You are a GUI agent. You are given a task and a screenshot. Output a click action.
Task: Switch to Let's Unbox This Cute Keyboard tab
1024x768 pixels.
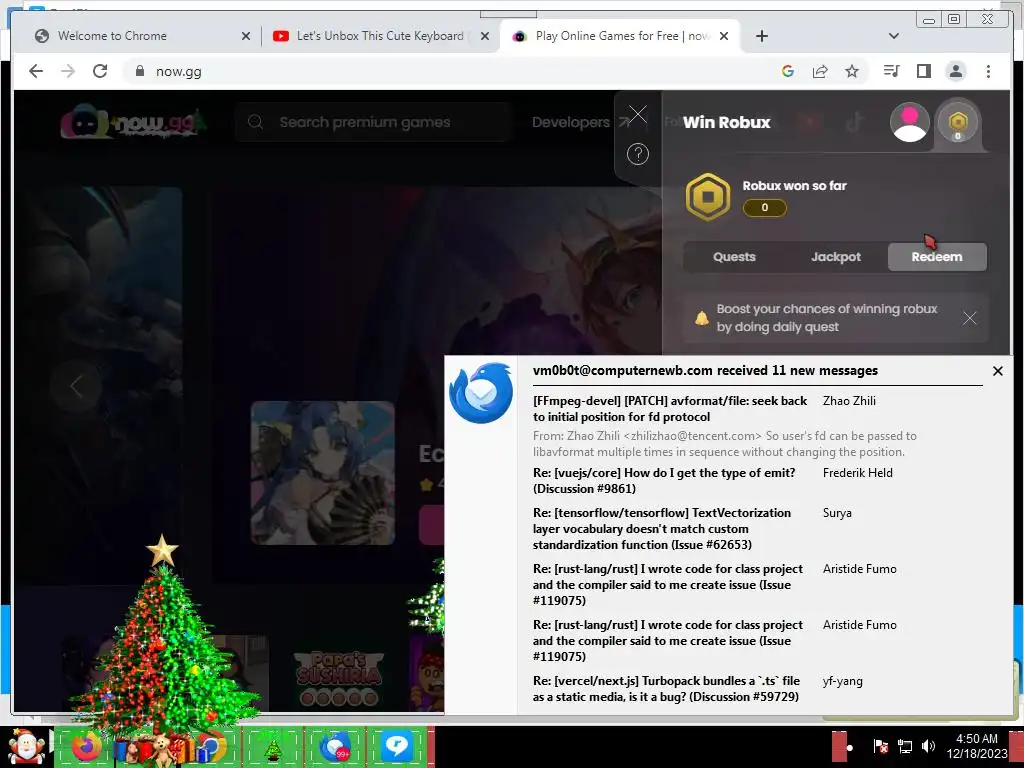point(380,36)
